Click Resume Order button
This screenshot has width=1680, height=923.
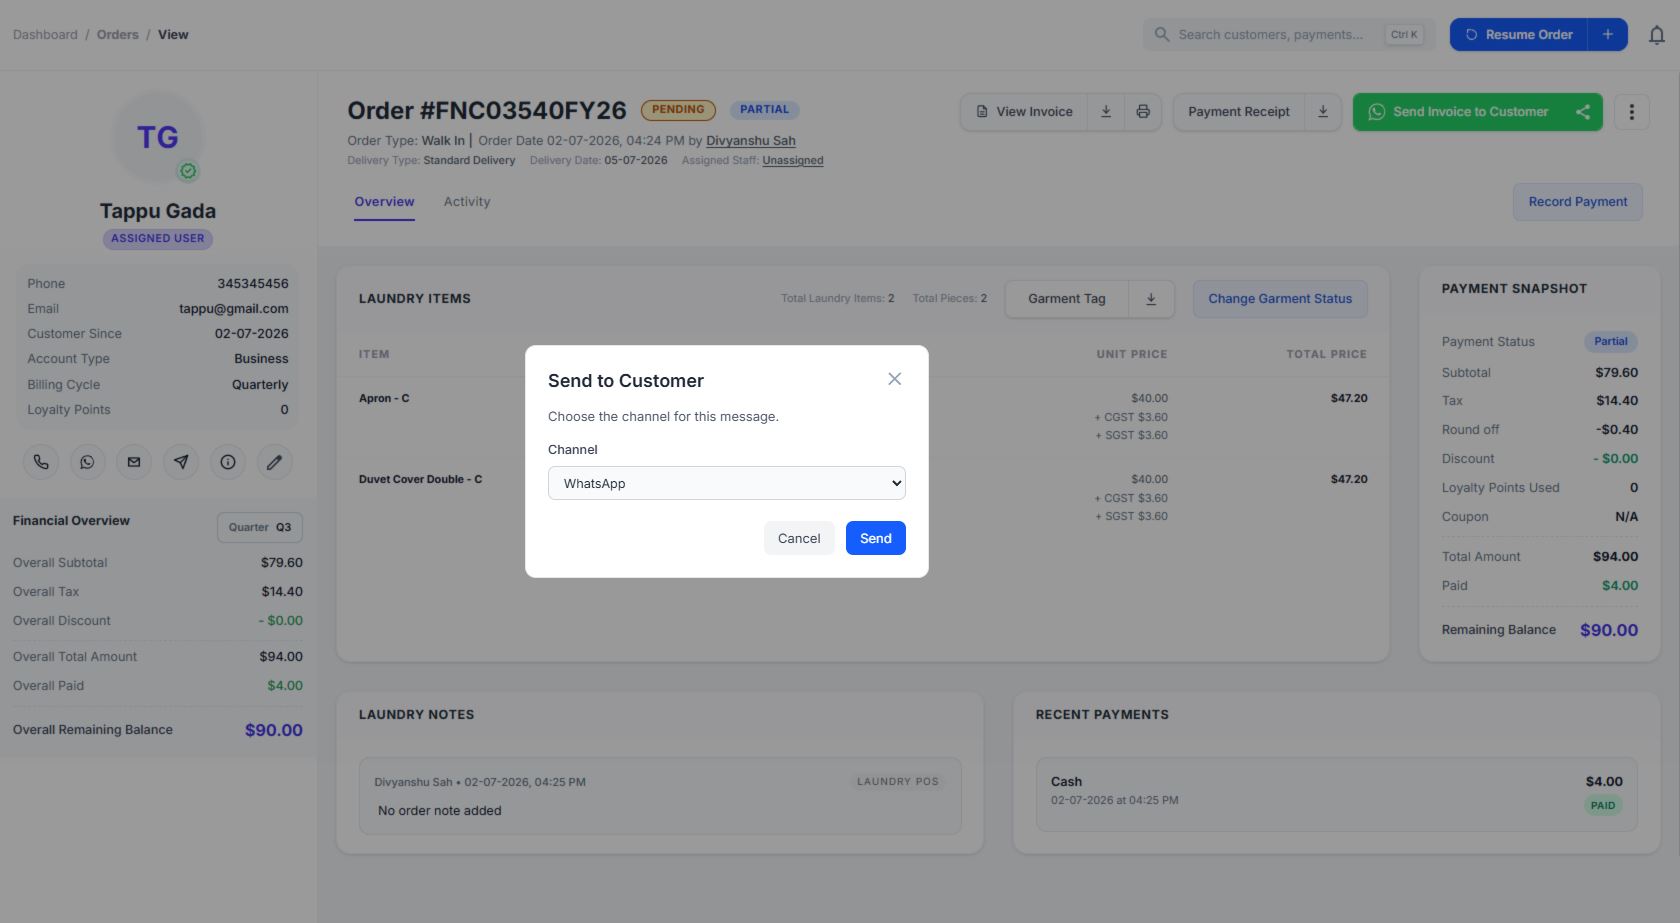[x=1519, y=34]
